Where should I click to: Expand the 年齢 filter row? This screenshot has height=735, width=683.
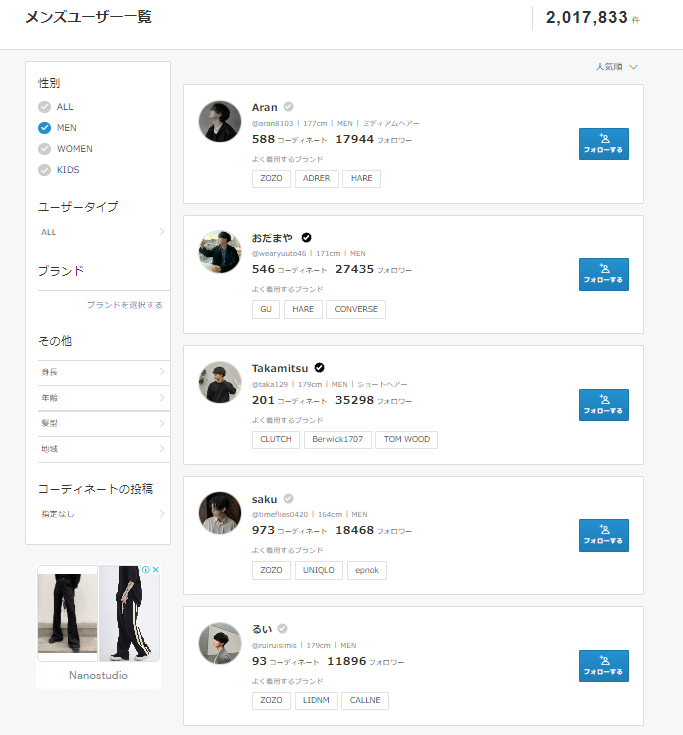104,398
